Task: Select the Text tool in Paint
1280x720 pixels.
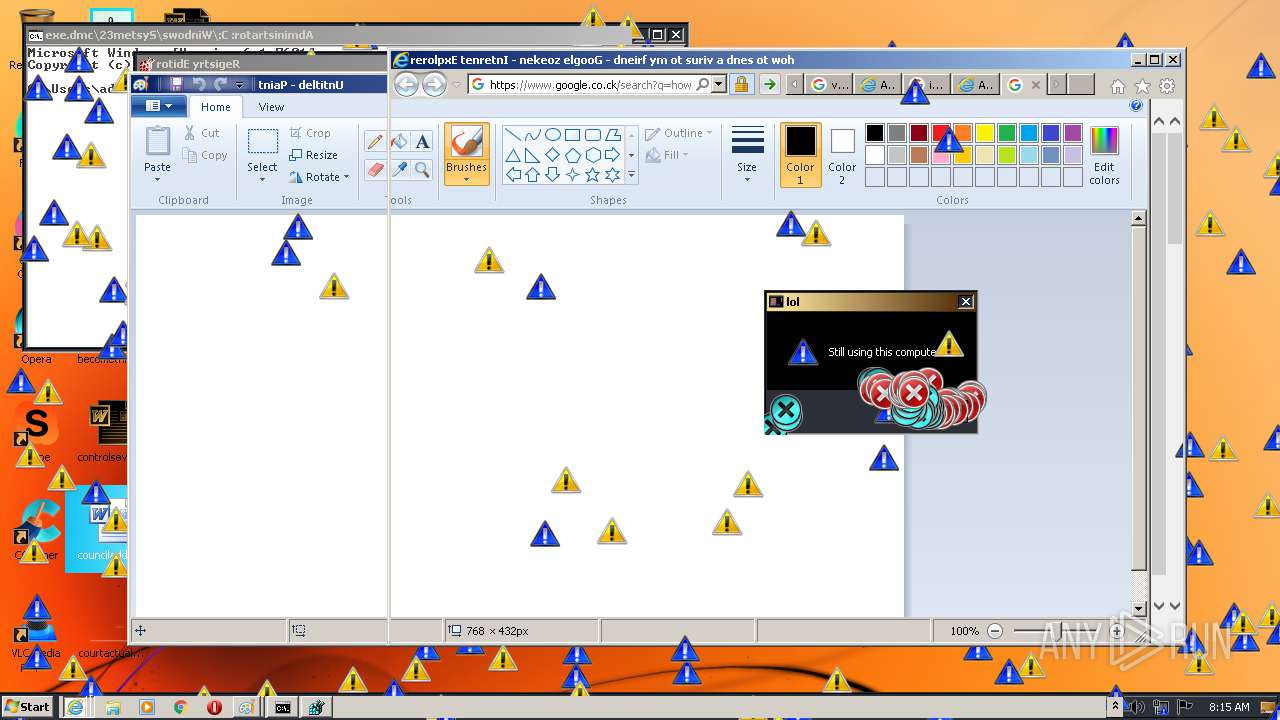Action: pyautogui.click(x=422, y=142)
